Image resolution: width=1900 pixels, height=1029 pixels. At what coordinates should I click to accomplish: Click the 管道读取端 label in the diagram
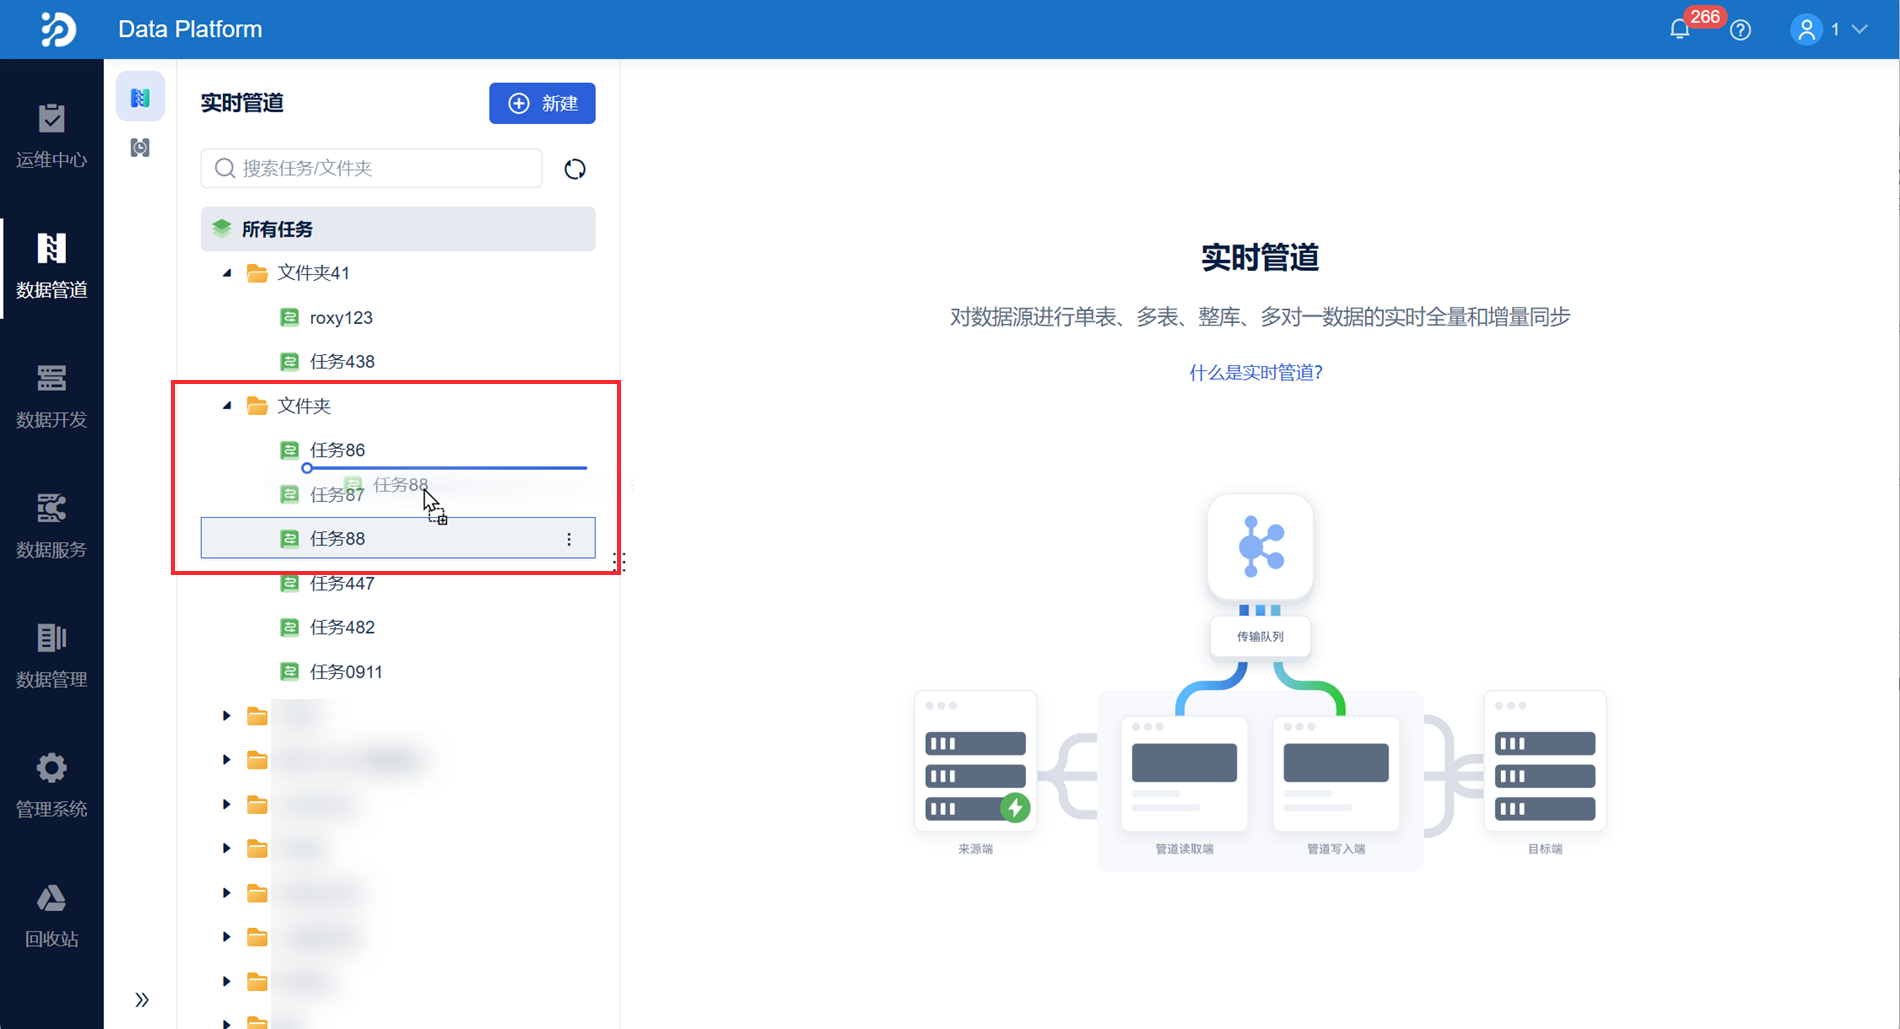click(1184, 849)
